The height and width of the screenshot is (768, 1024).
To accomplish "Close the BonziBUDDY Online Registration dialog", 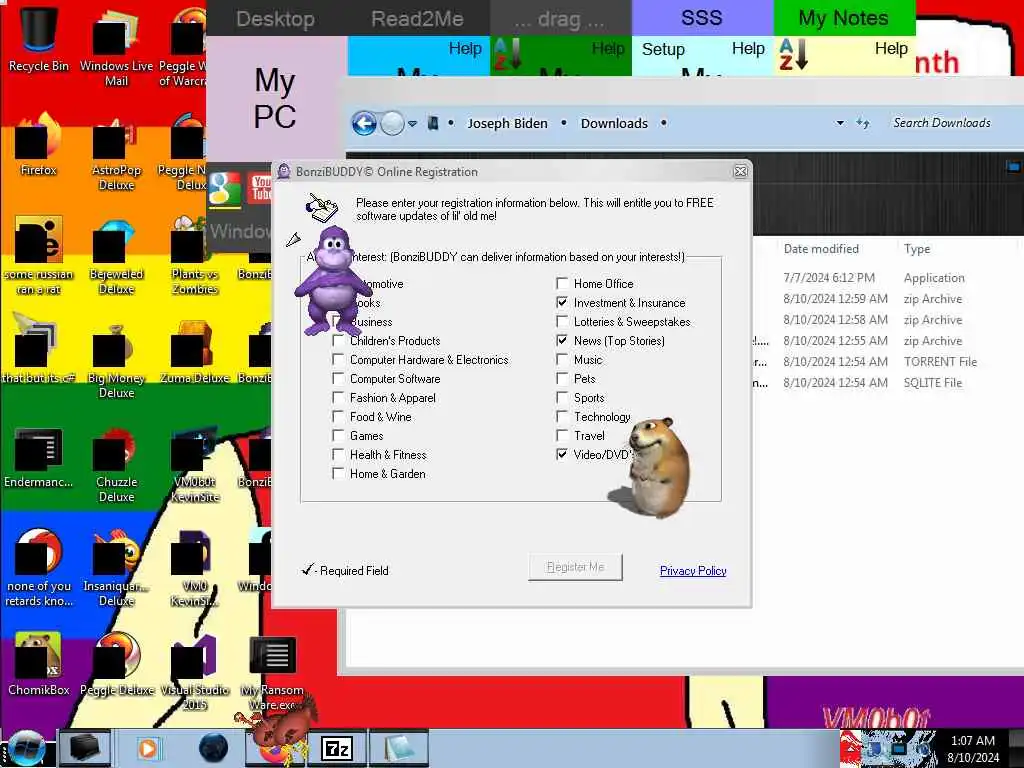I will point(740,171).
